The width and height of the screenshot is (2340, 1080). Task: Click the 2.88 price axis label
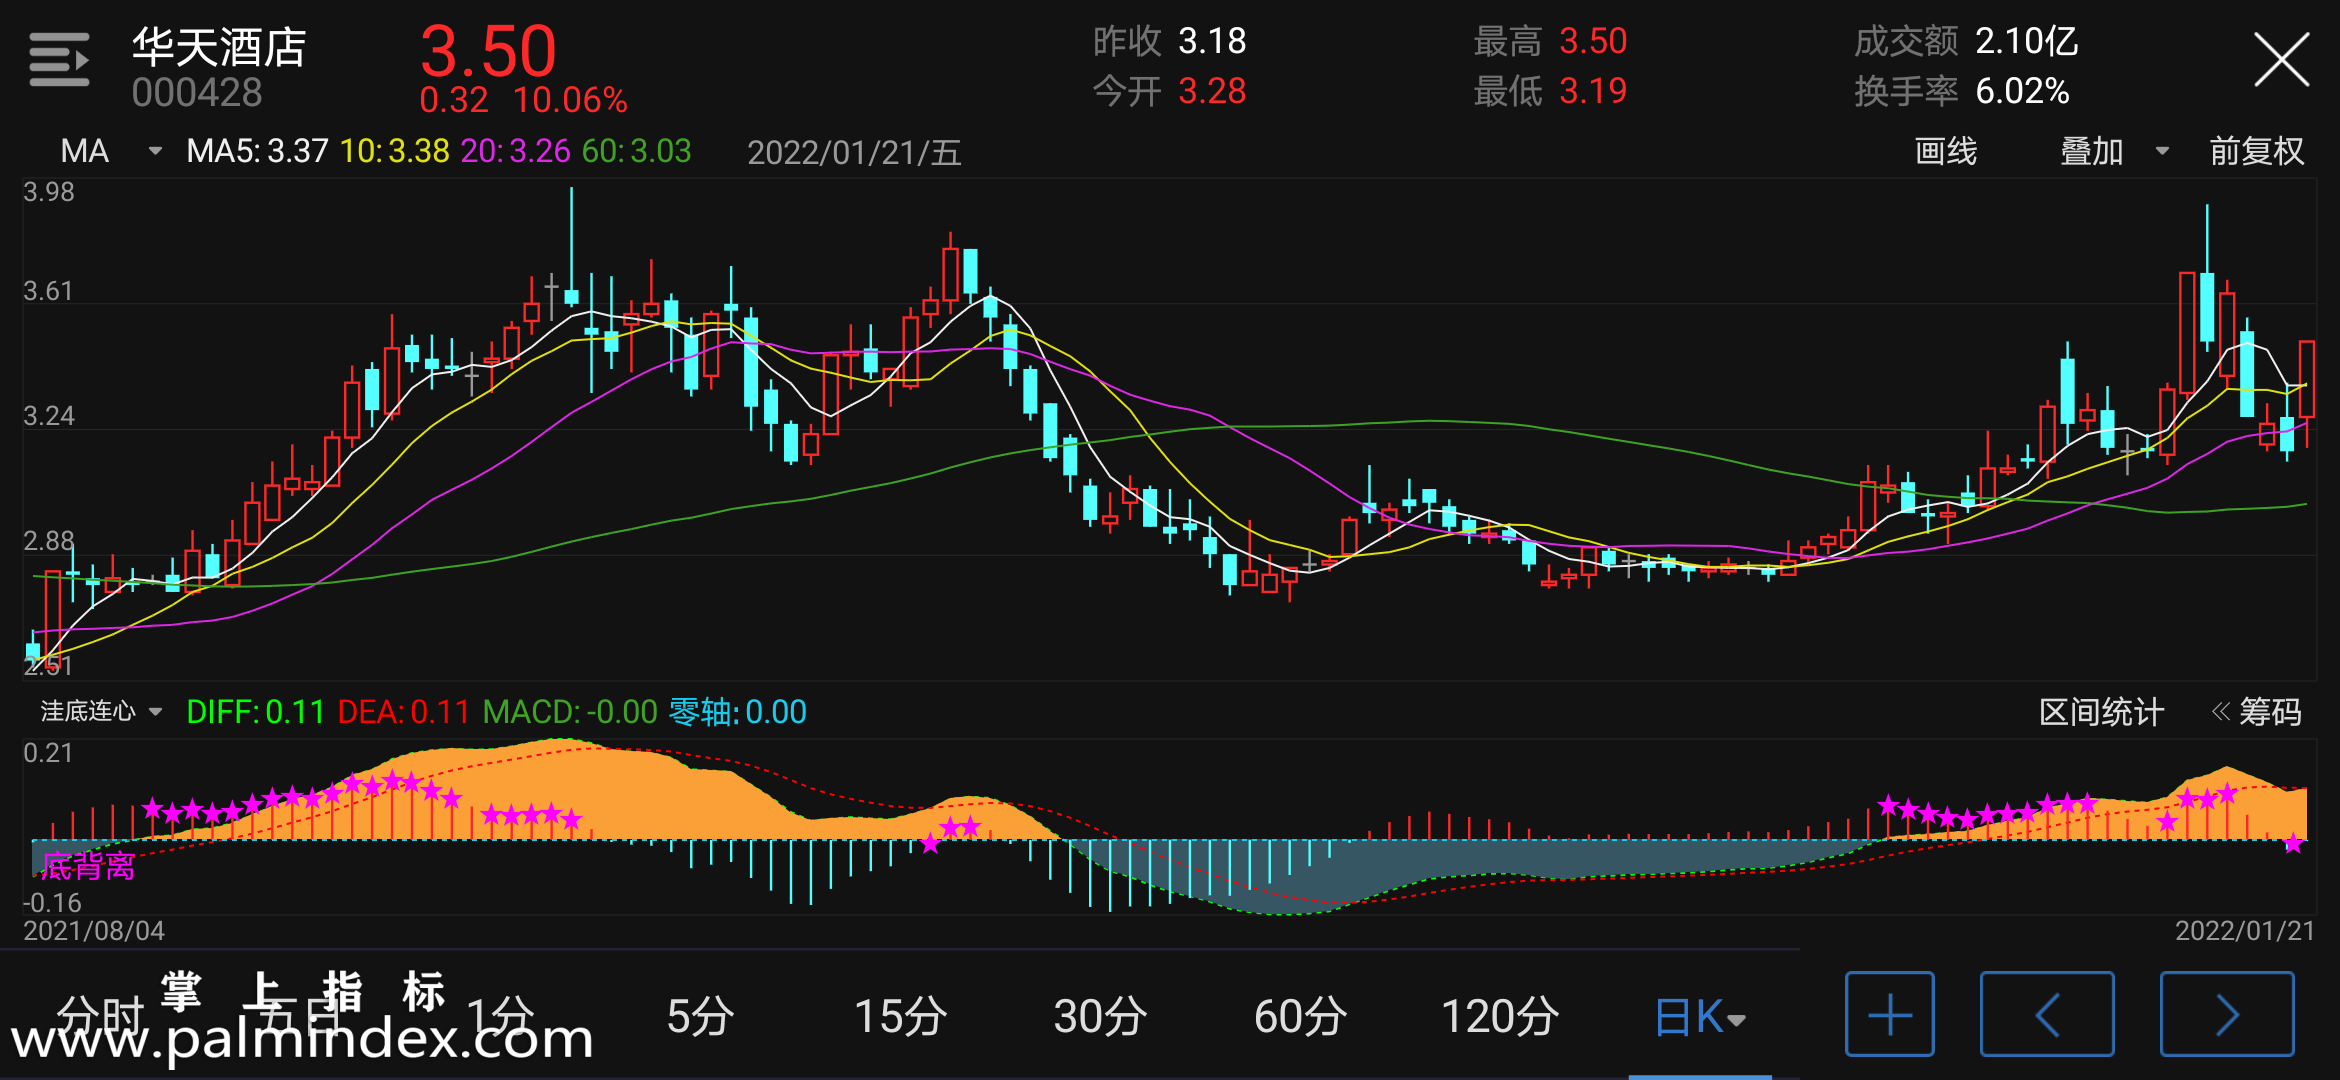point(49,541)
